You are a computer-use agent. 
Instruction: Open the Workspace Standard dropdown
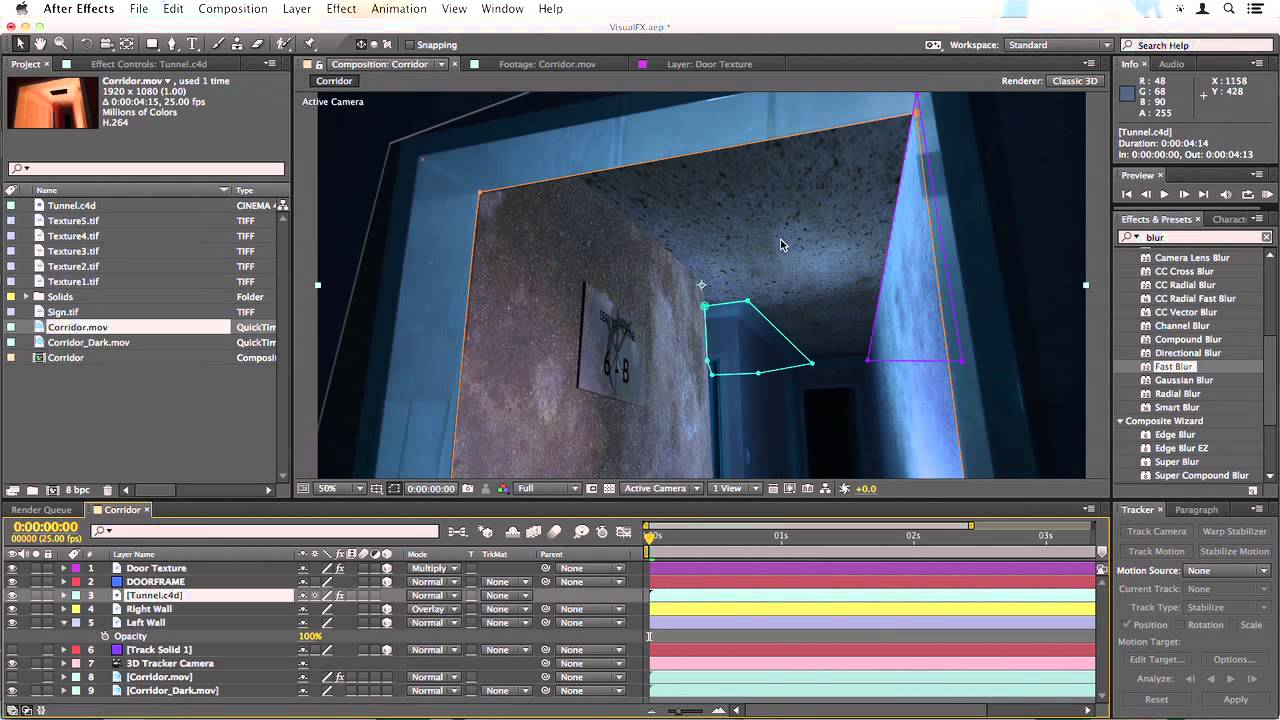[1059, 45]
